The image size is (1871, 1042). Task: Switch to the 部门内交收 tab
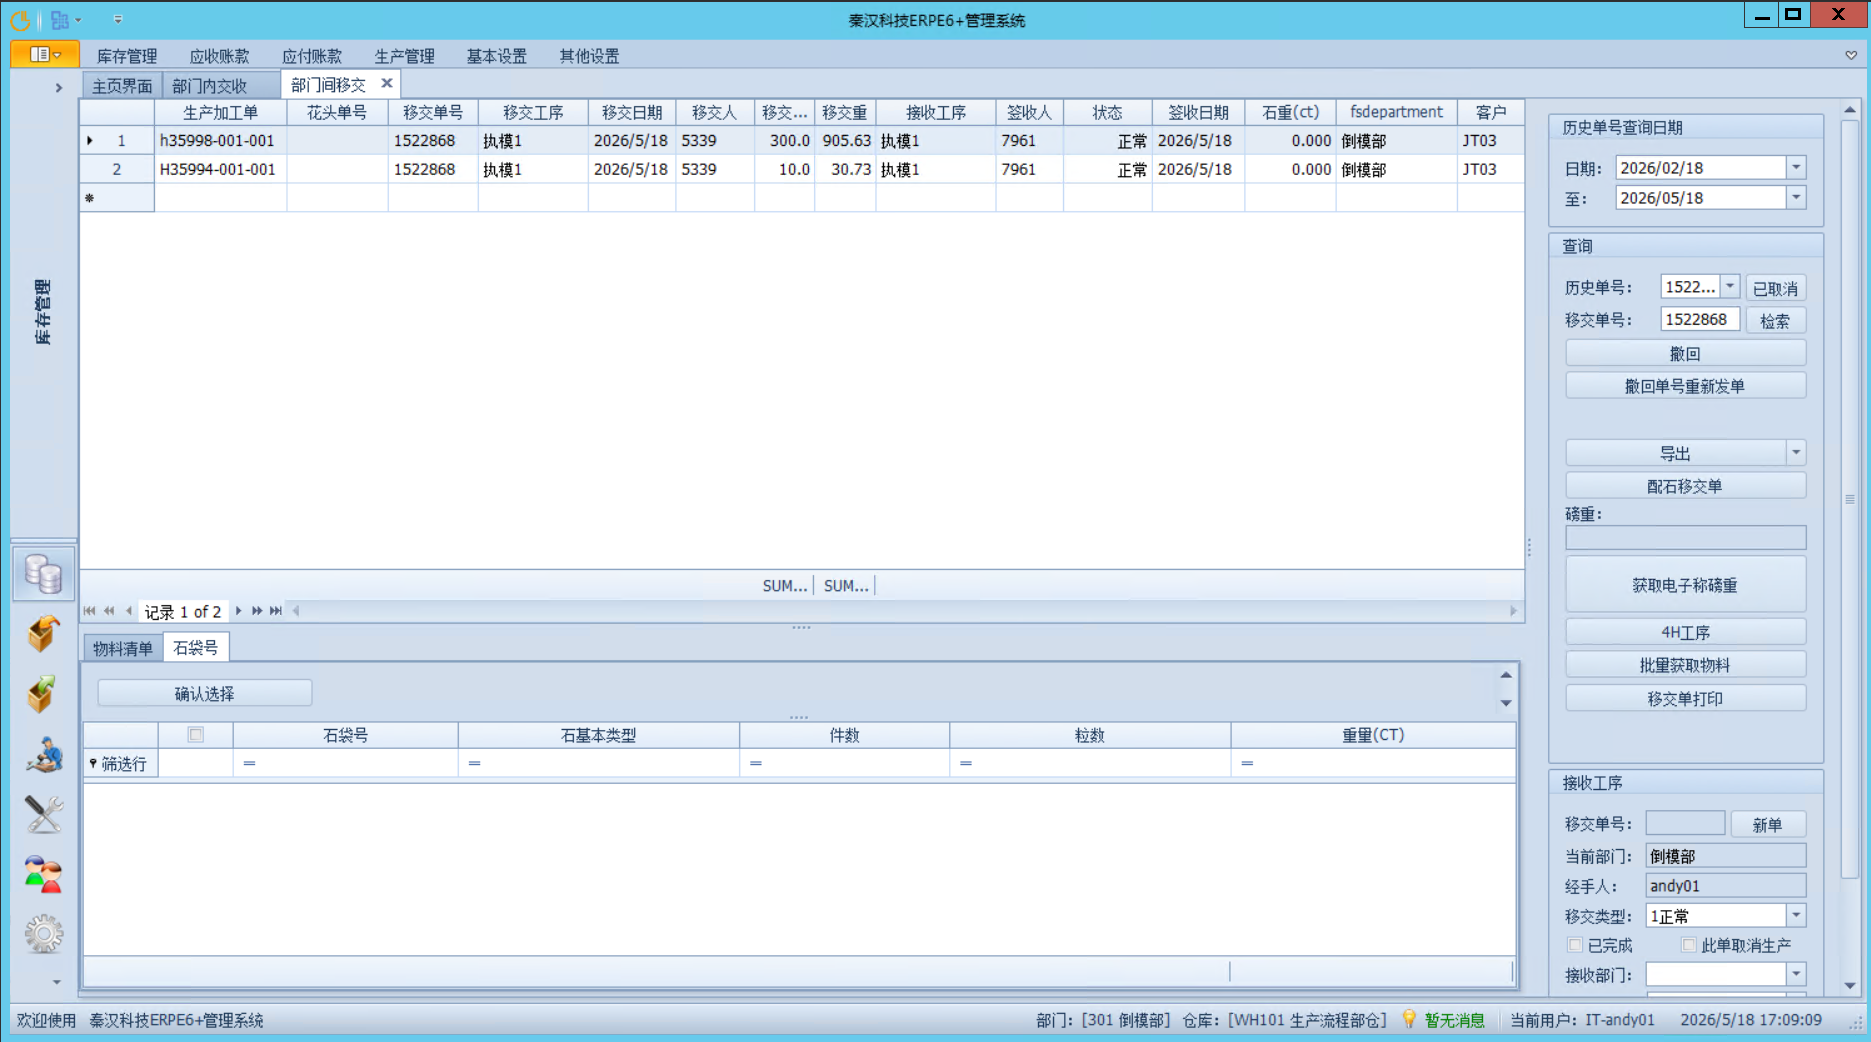tap(210, 86)
